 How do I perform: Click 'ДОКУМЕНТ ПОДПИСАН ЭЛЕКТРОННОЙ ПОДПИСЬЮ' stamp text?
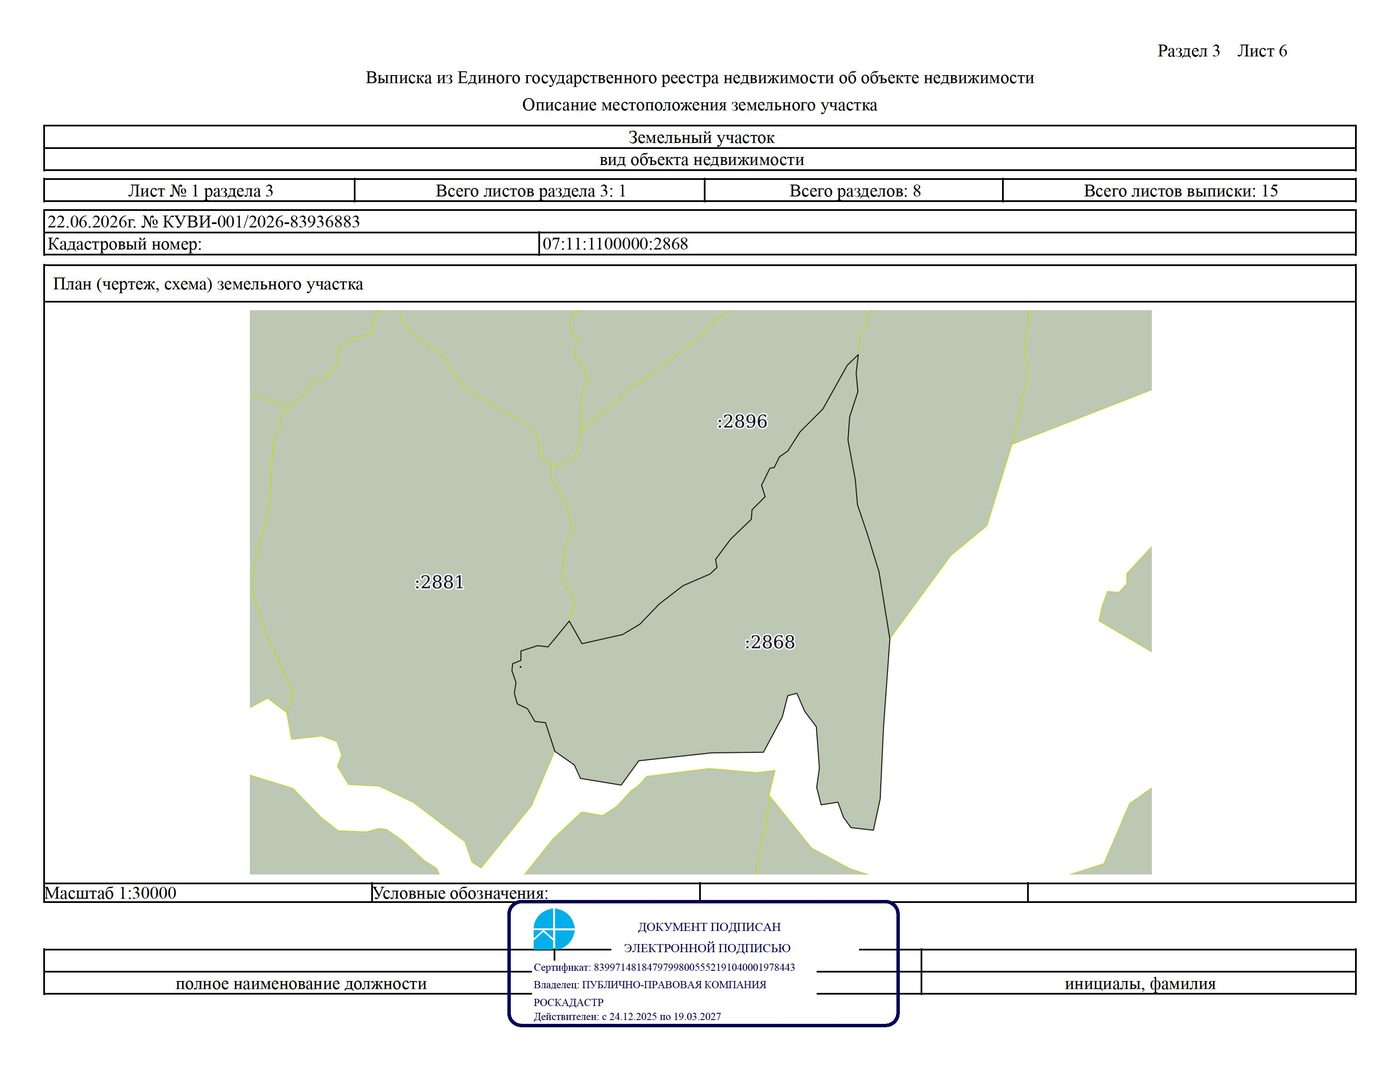(x=708, y=937)
